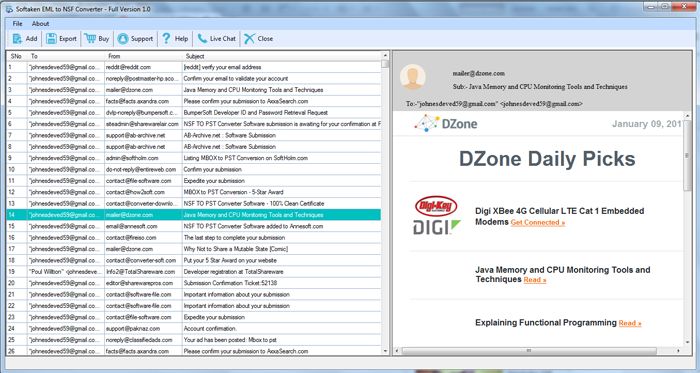Click the sender avatar in preview header
The image size is (700, 373).
tap(412, 77)
